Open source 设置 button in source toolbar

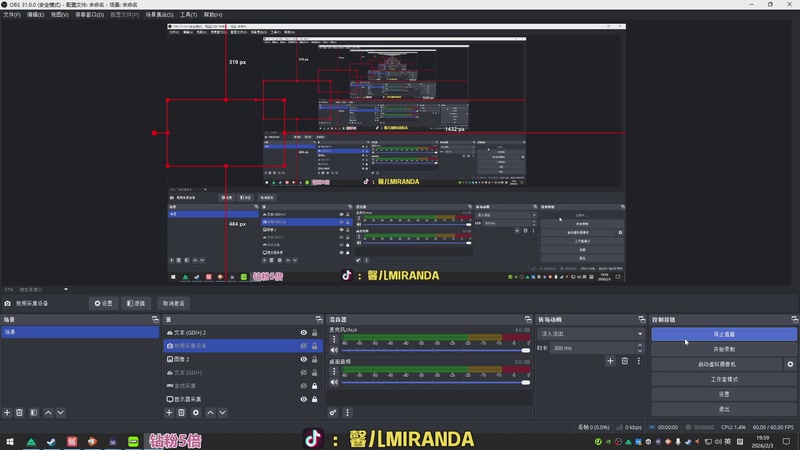click(104, 303)
